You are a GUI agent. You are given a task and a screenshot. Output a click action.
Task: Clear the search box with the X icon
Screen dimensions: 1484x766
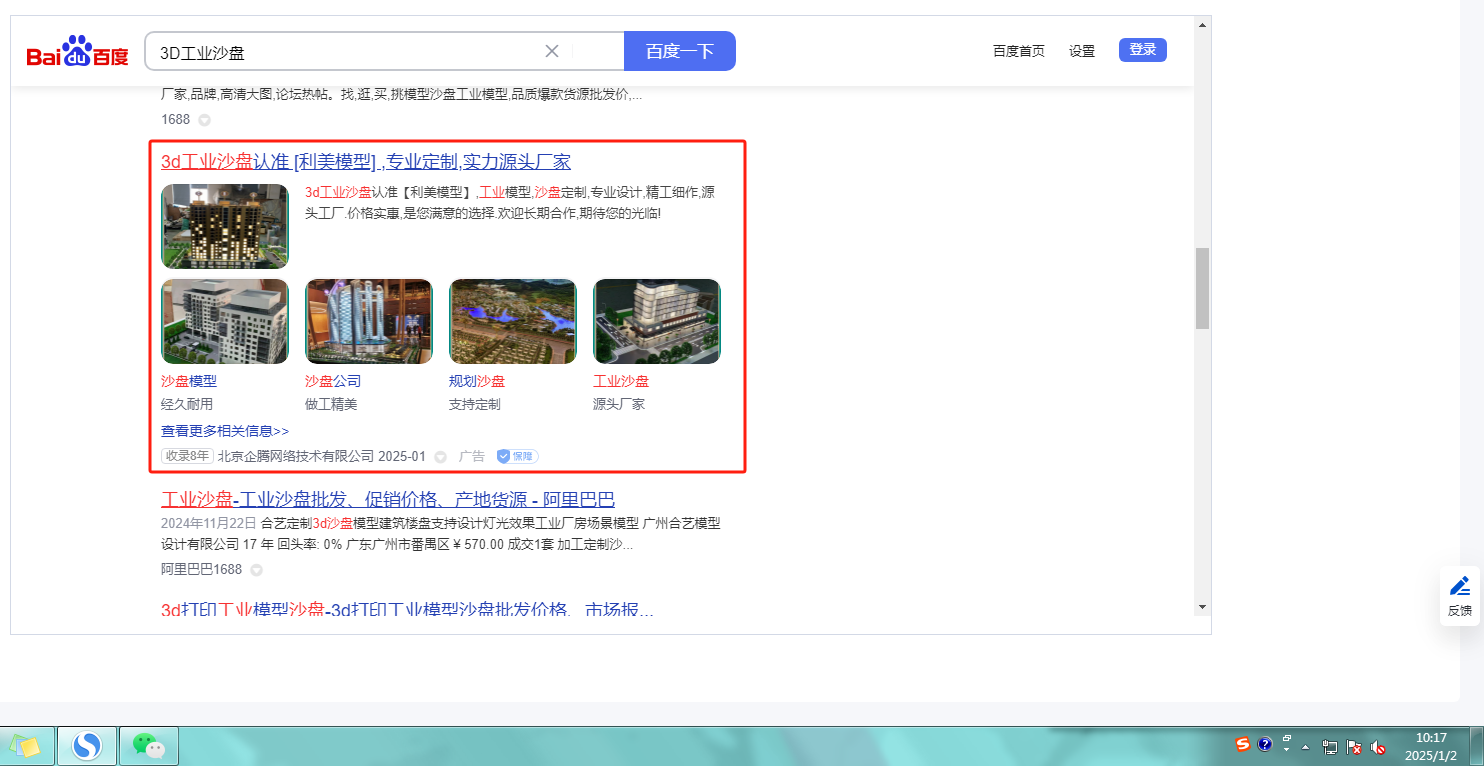[552, 51]
